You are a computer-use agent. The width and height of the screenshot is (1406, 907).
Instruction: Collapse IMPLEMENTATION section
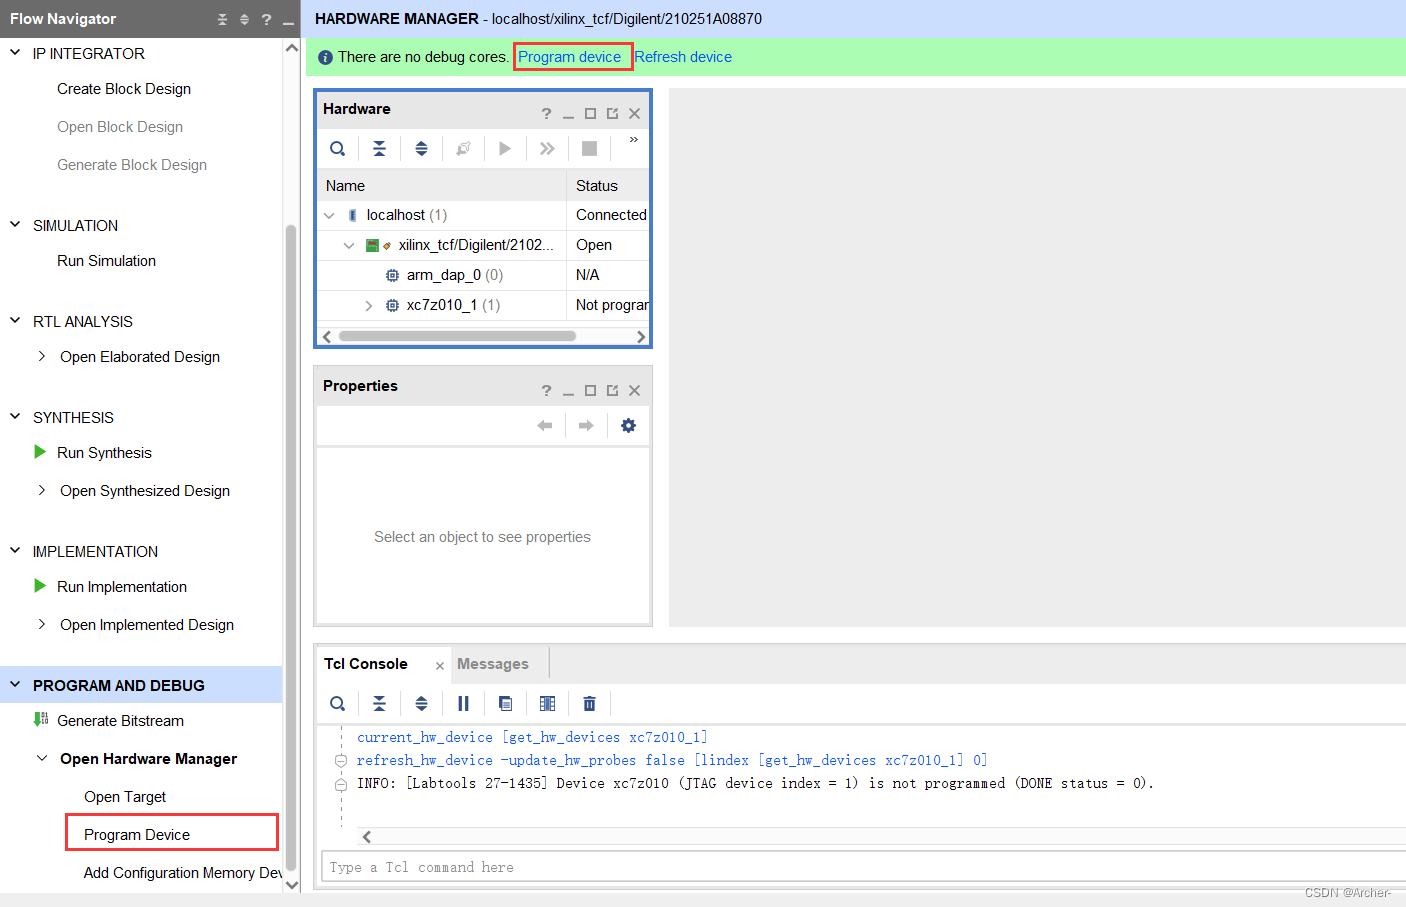pyautogui.click(x=15, y=551)
